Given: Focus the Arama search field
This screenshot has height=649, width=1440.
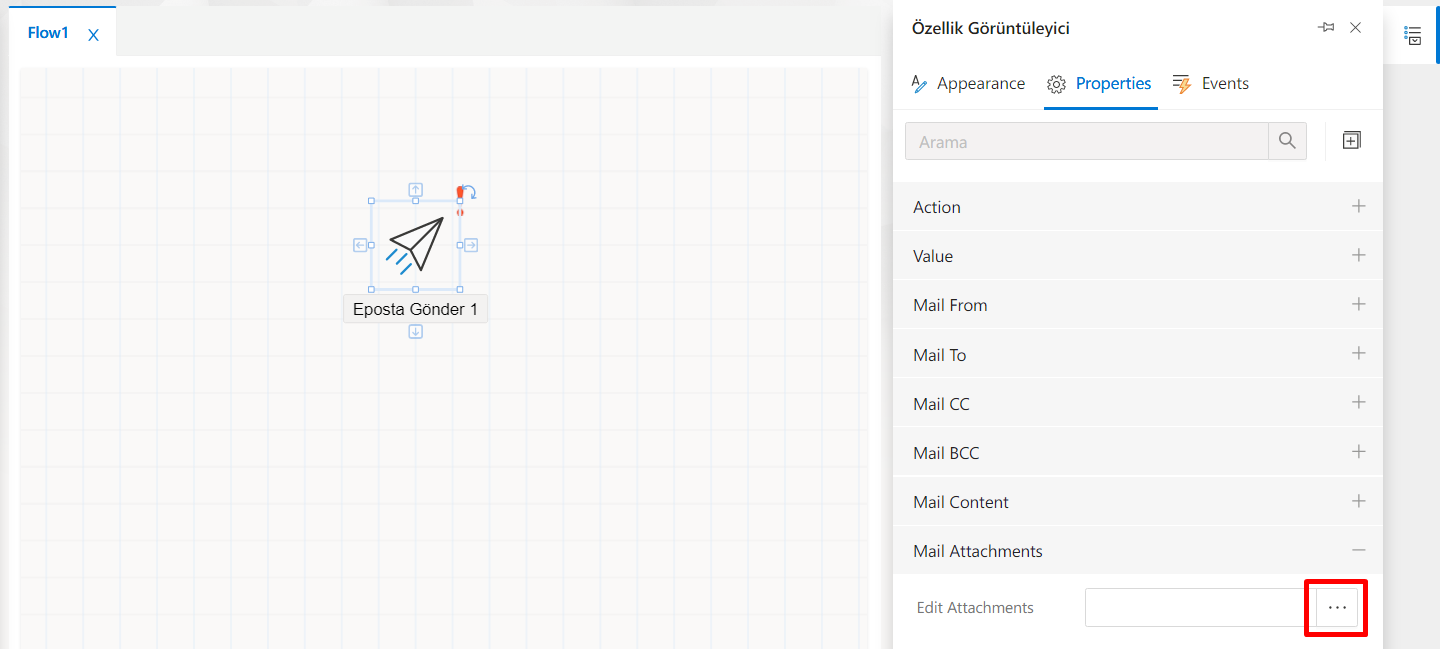Looking at the screenshot, I should pyautogui.click(x=1086, y=142).
